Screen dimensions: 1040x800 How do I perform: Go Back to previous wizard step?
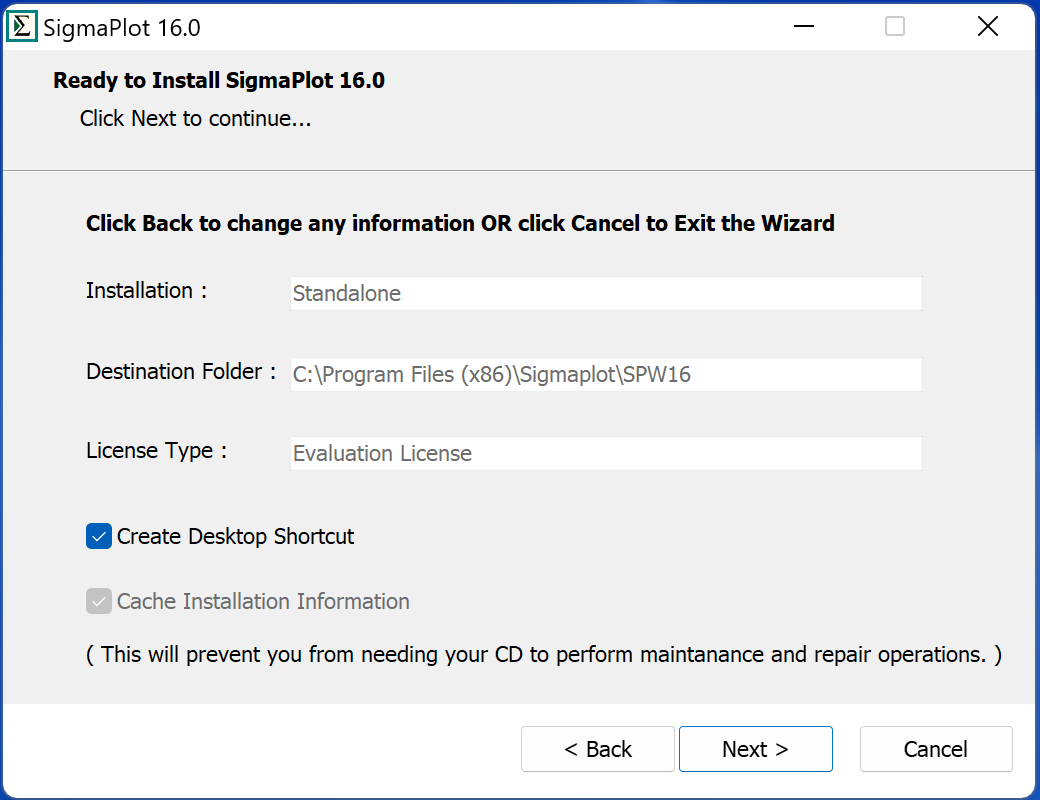[x=598, y=749]
